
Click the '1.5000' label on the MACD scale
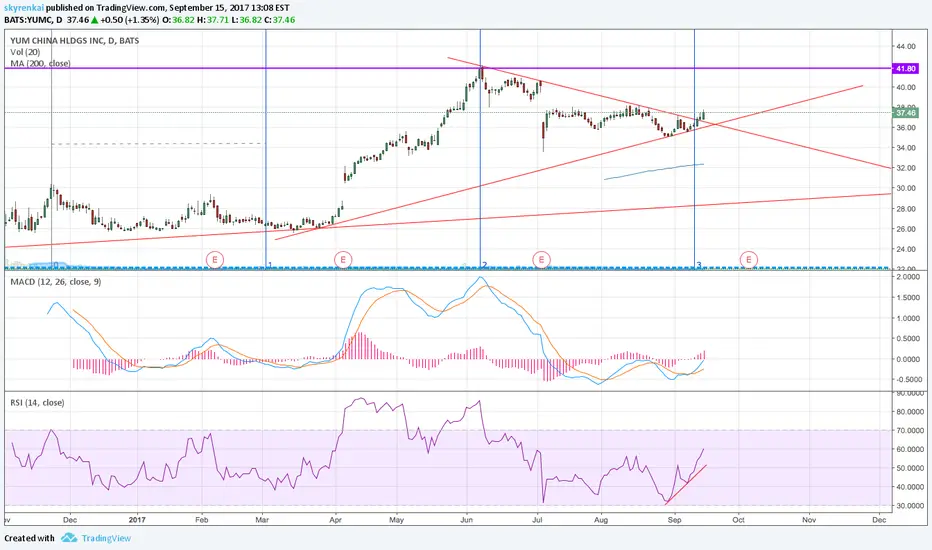[908, 297]
